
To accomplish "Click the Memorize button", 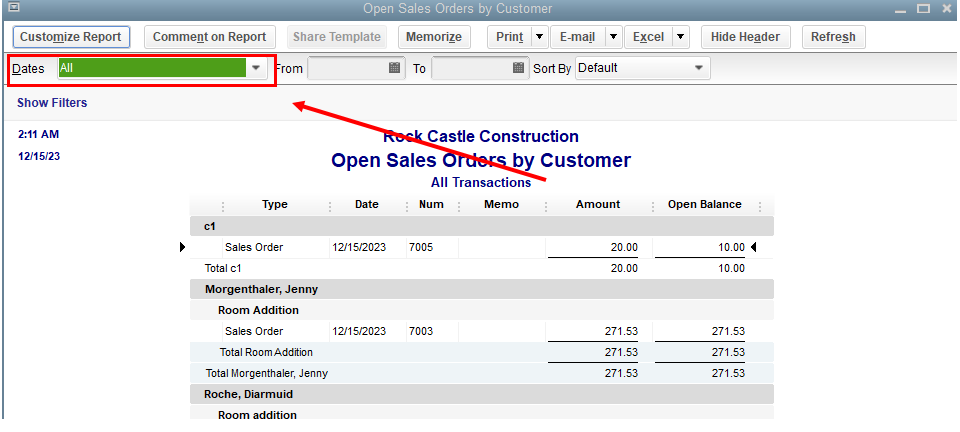I will pyautogui.click(x=434, y=37).
